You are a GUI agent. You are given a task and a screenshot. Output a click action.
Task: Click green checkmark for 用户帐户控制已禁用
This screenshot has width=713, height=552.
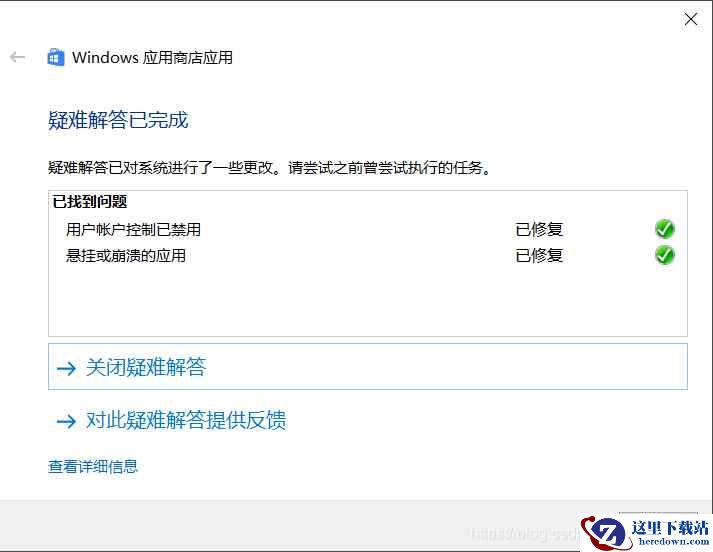pos(664,229)
